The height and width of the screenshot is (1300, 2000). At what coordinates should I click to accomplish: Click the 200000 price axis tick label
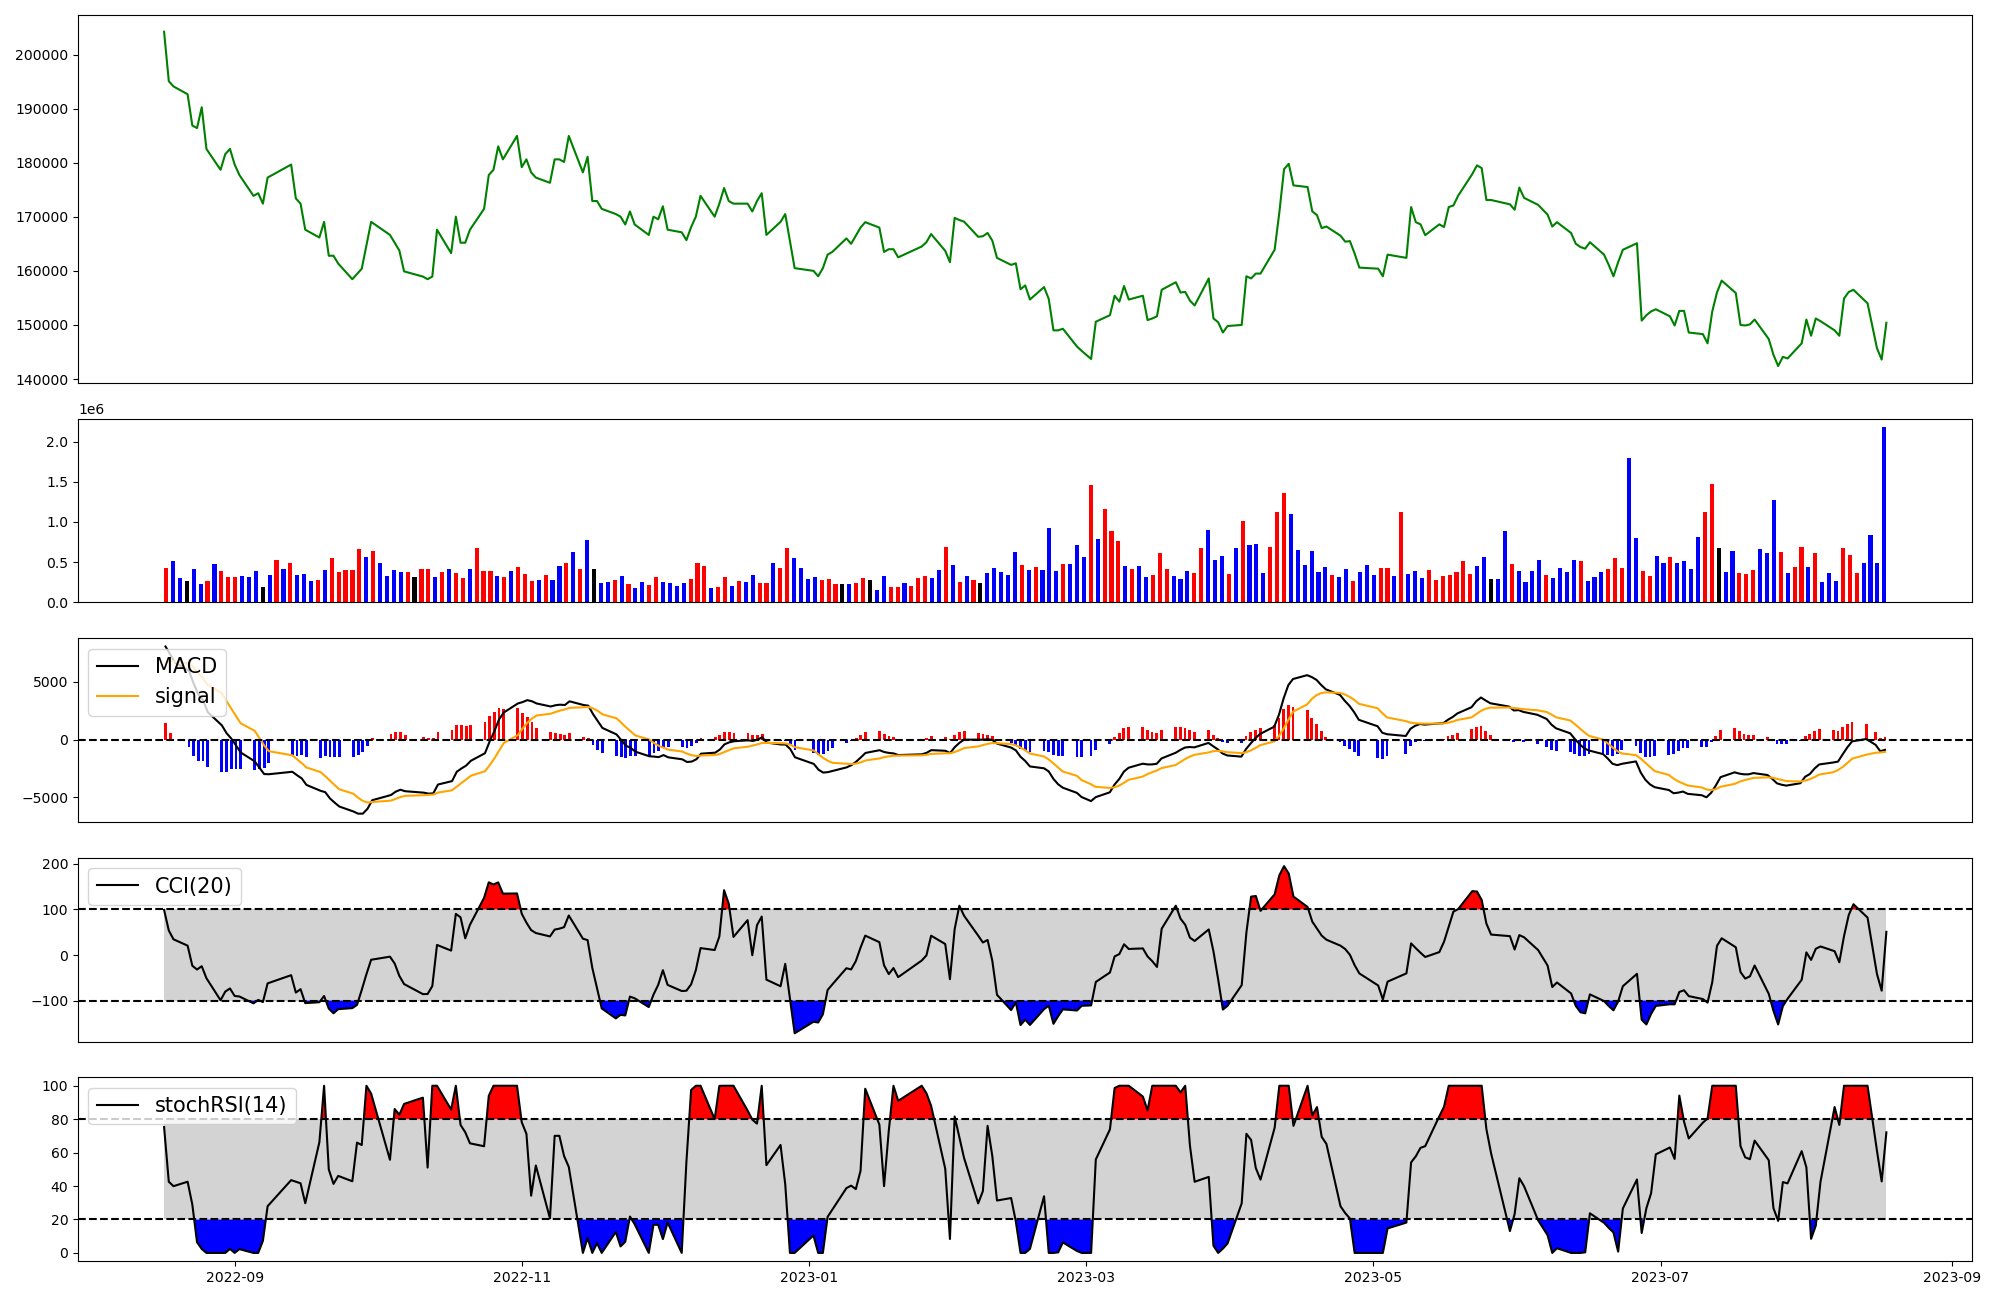41,55
